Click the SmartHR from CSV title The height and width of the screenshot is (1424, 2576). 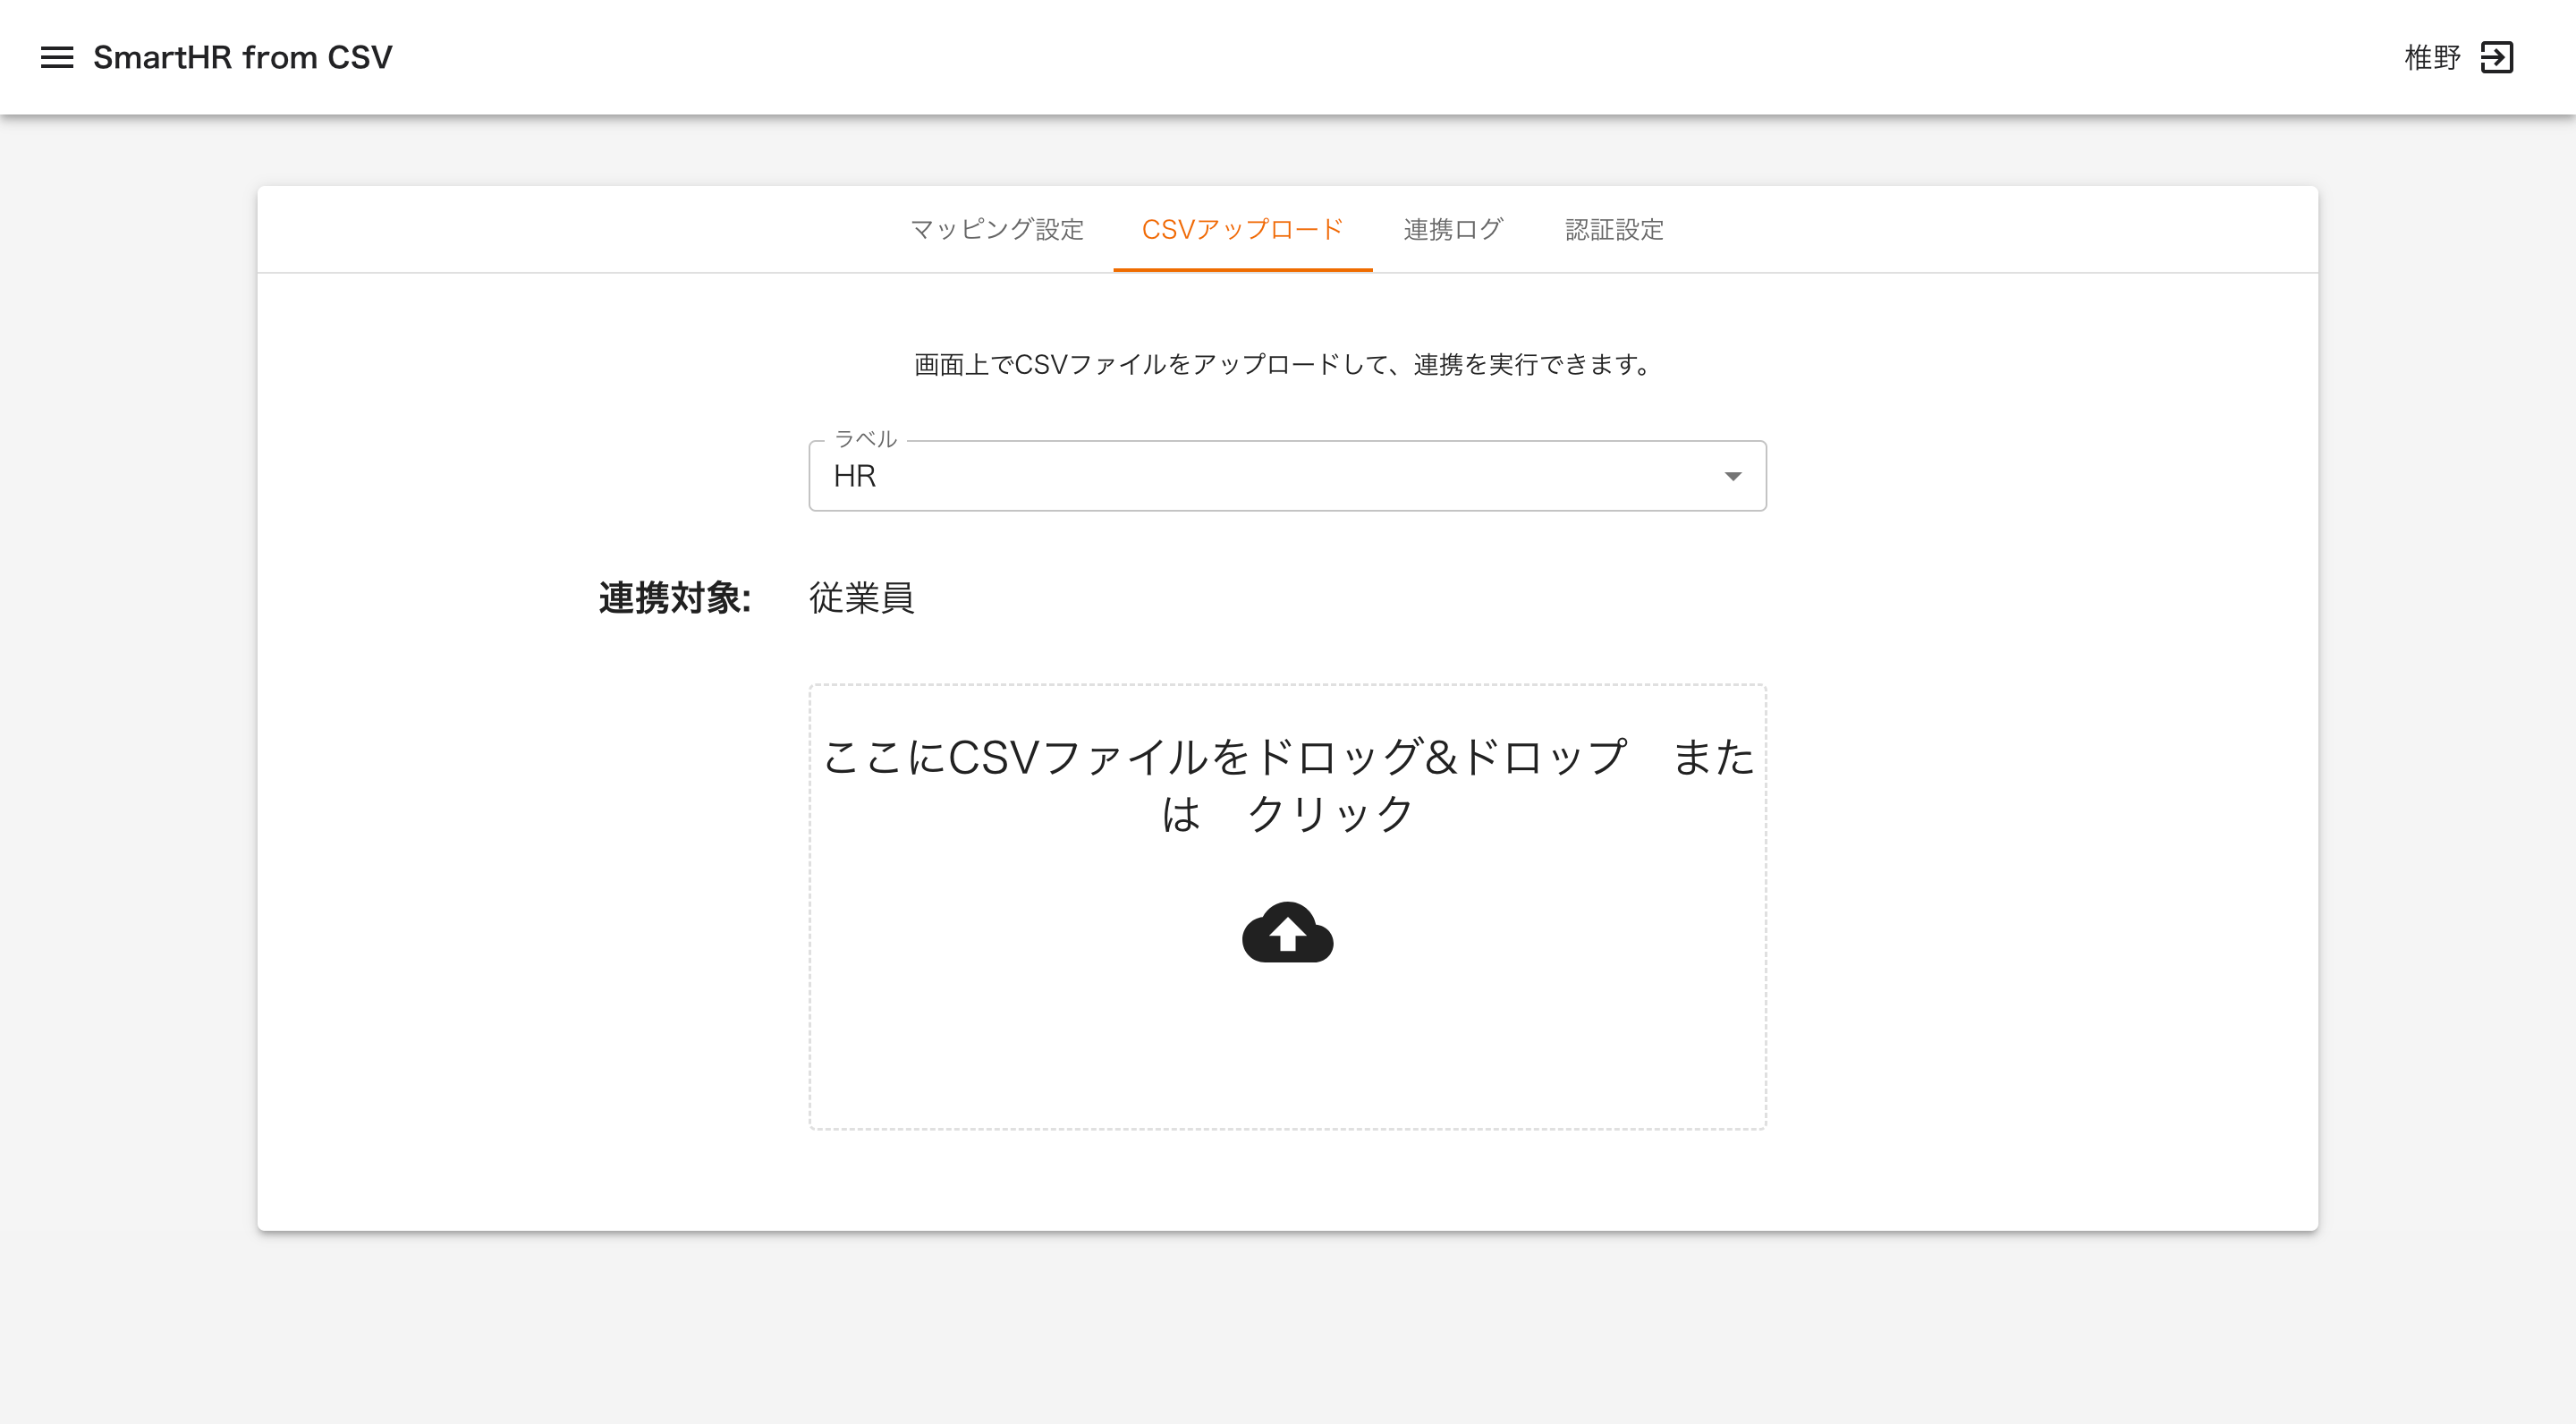tap(242, 57)
